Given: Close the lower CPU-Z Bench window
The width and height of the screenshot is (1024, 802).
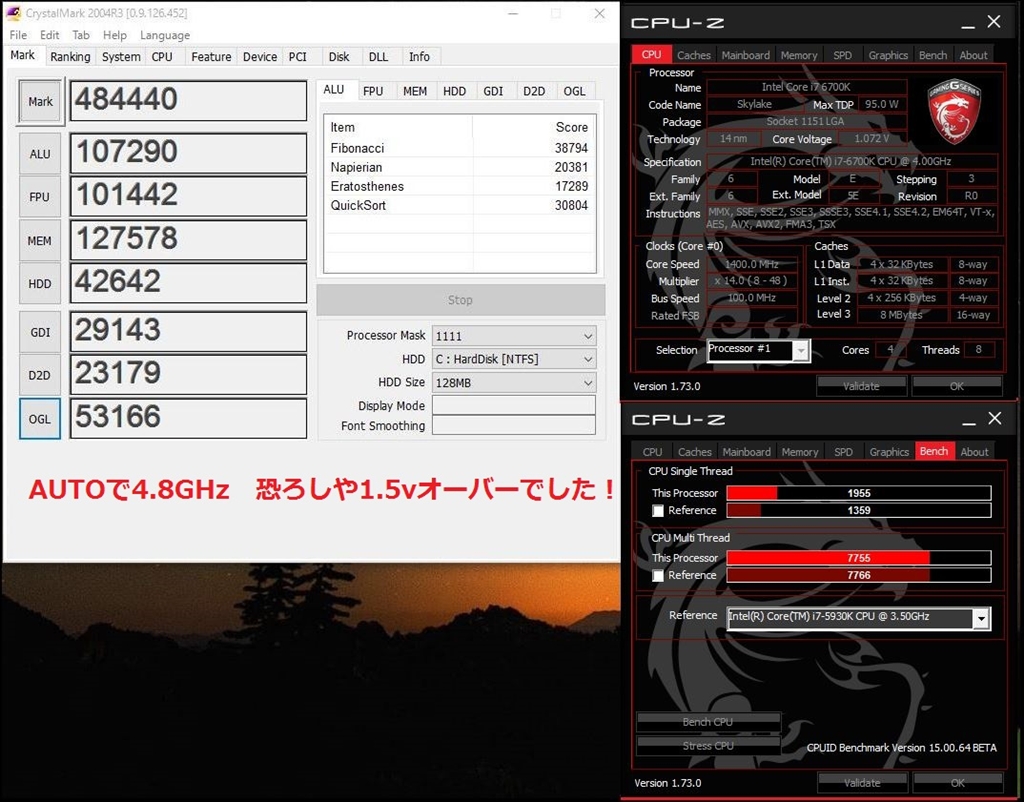Looking at the screenshot, I should point(995,419).
